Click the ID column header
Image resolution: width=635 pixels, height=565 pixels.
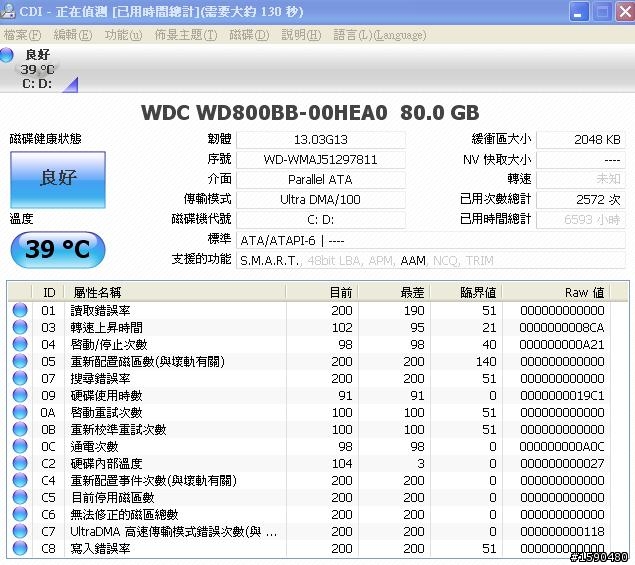[x=48, y=292]
